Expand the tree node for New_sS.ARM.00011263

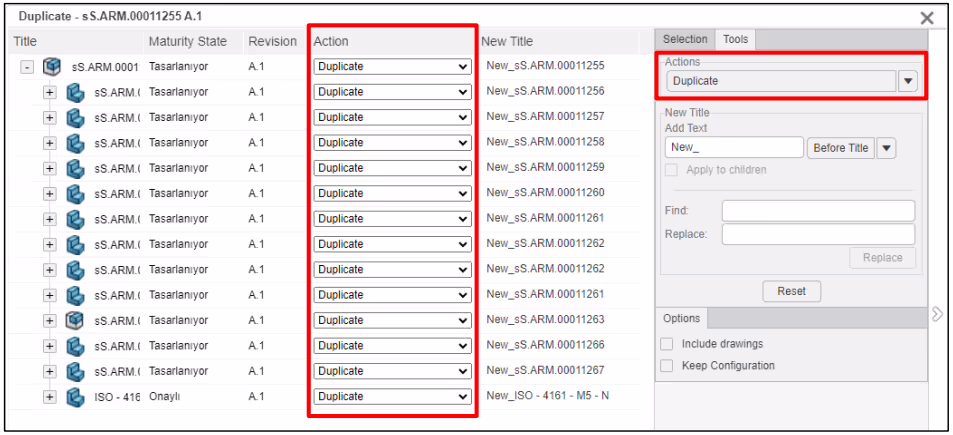click(50, 320)
